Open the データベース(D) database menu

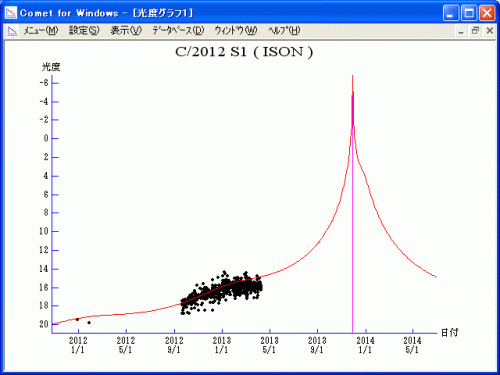tap(178, 31)
